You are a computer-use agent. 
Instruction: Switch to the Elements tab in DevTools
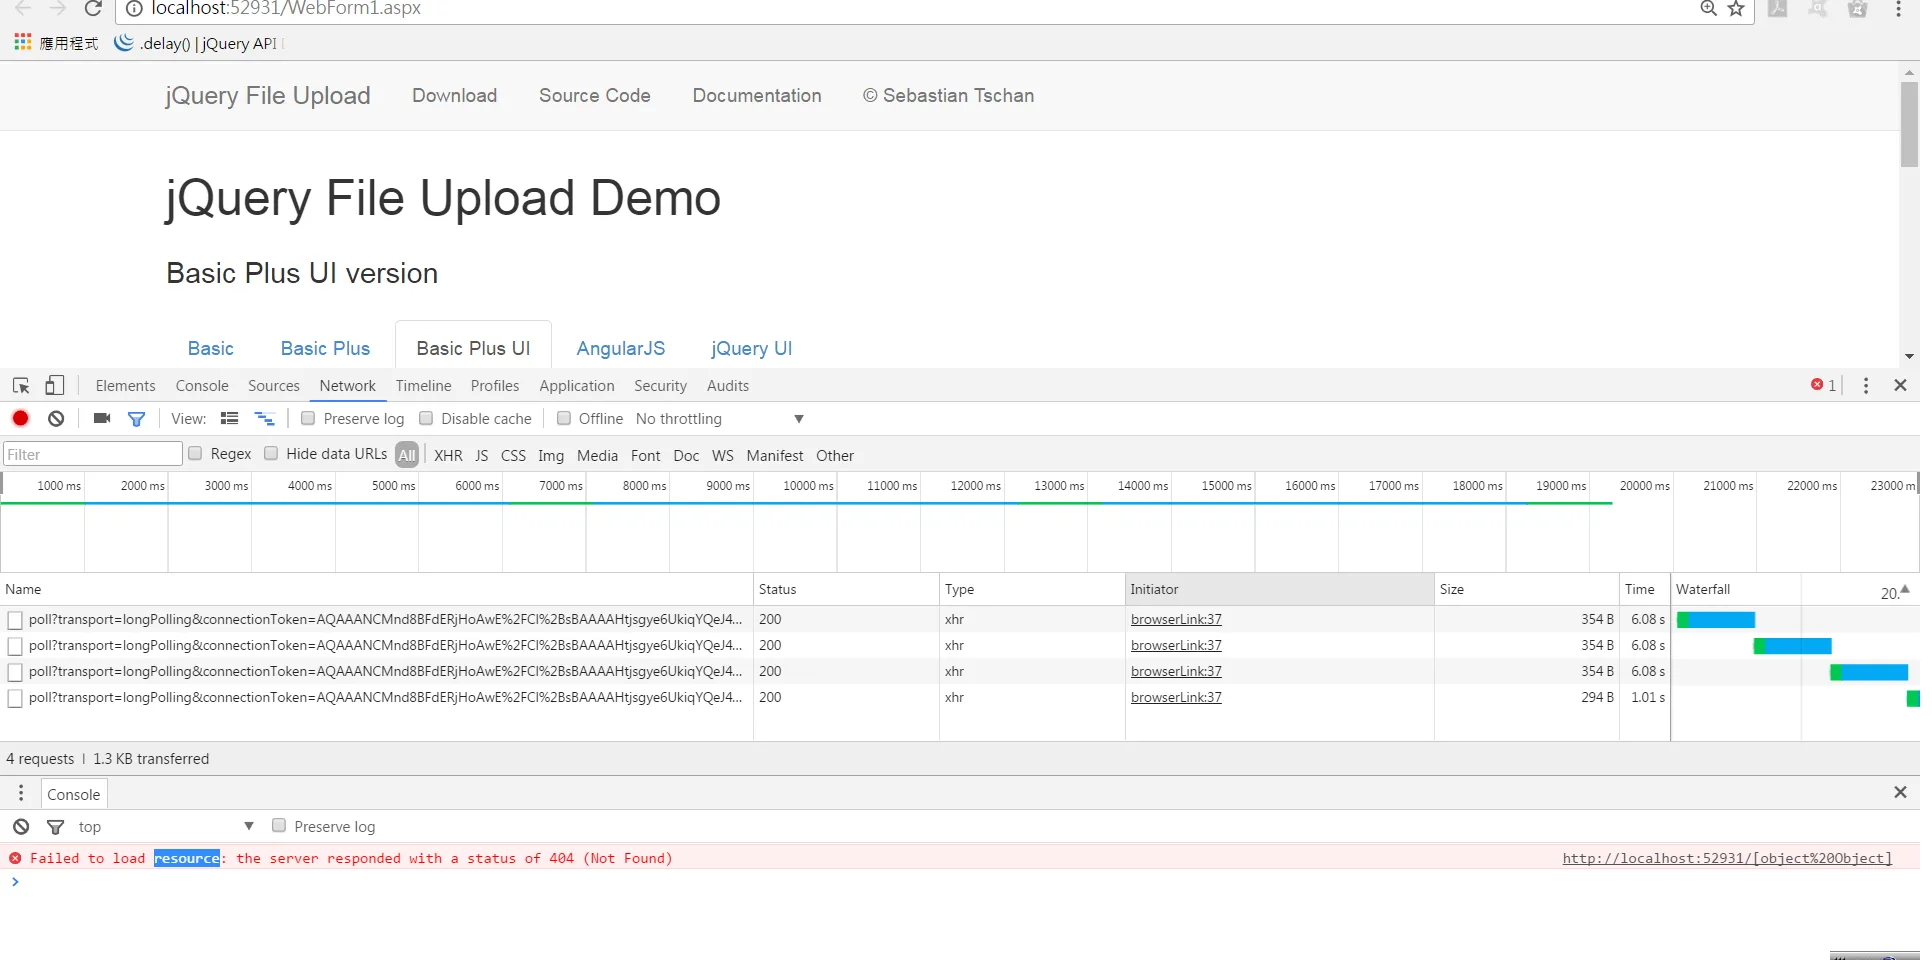[126, 386]
